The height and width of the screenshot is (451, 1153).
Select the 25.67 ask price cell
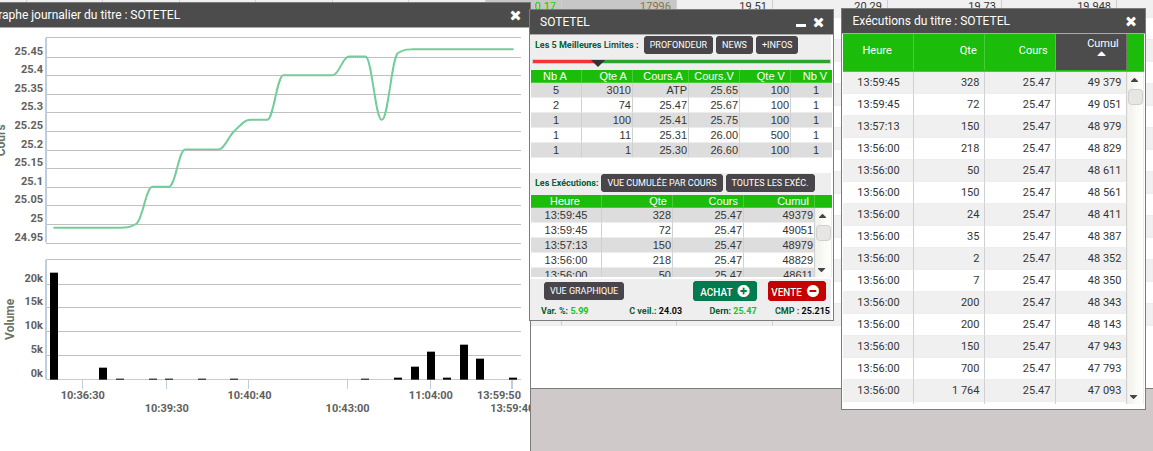(713, 105)
